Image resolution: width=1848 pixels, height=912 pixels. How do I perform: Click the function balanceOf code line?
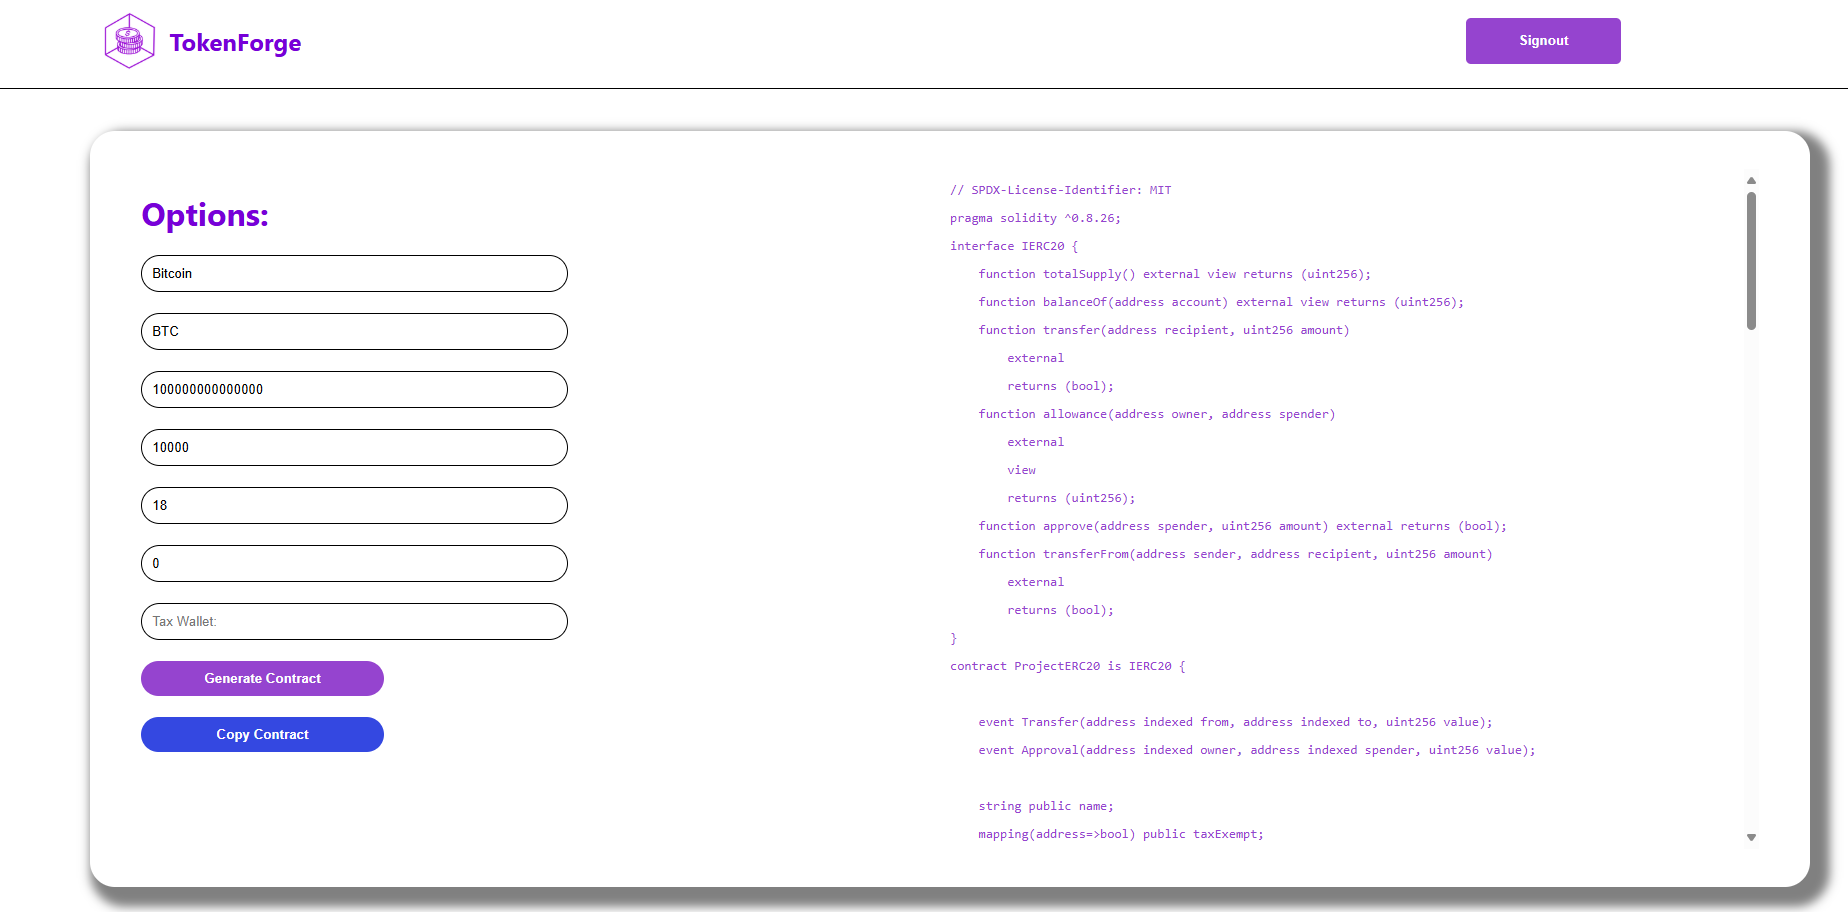[x=1221, y=302]
